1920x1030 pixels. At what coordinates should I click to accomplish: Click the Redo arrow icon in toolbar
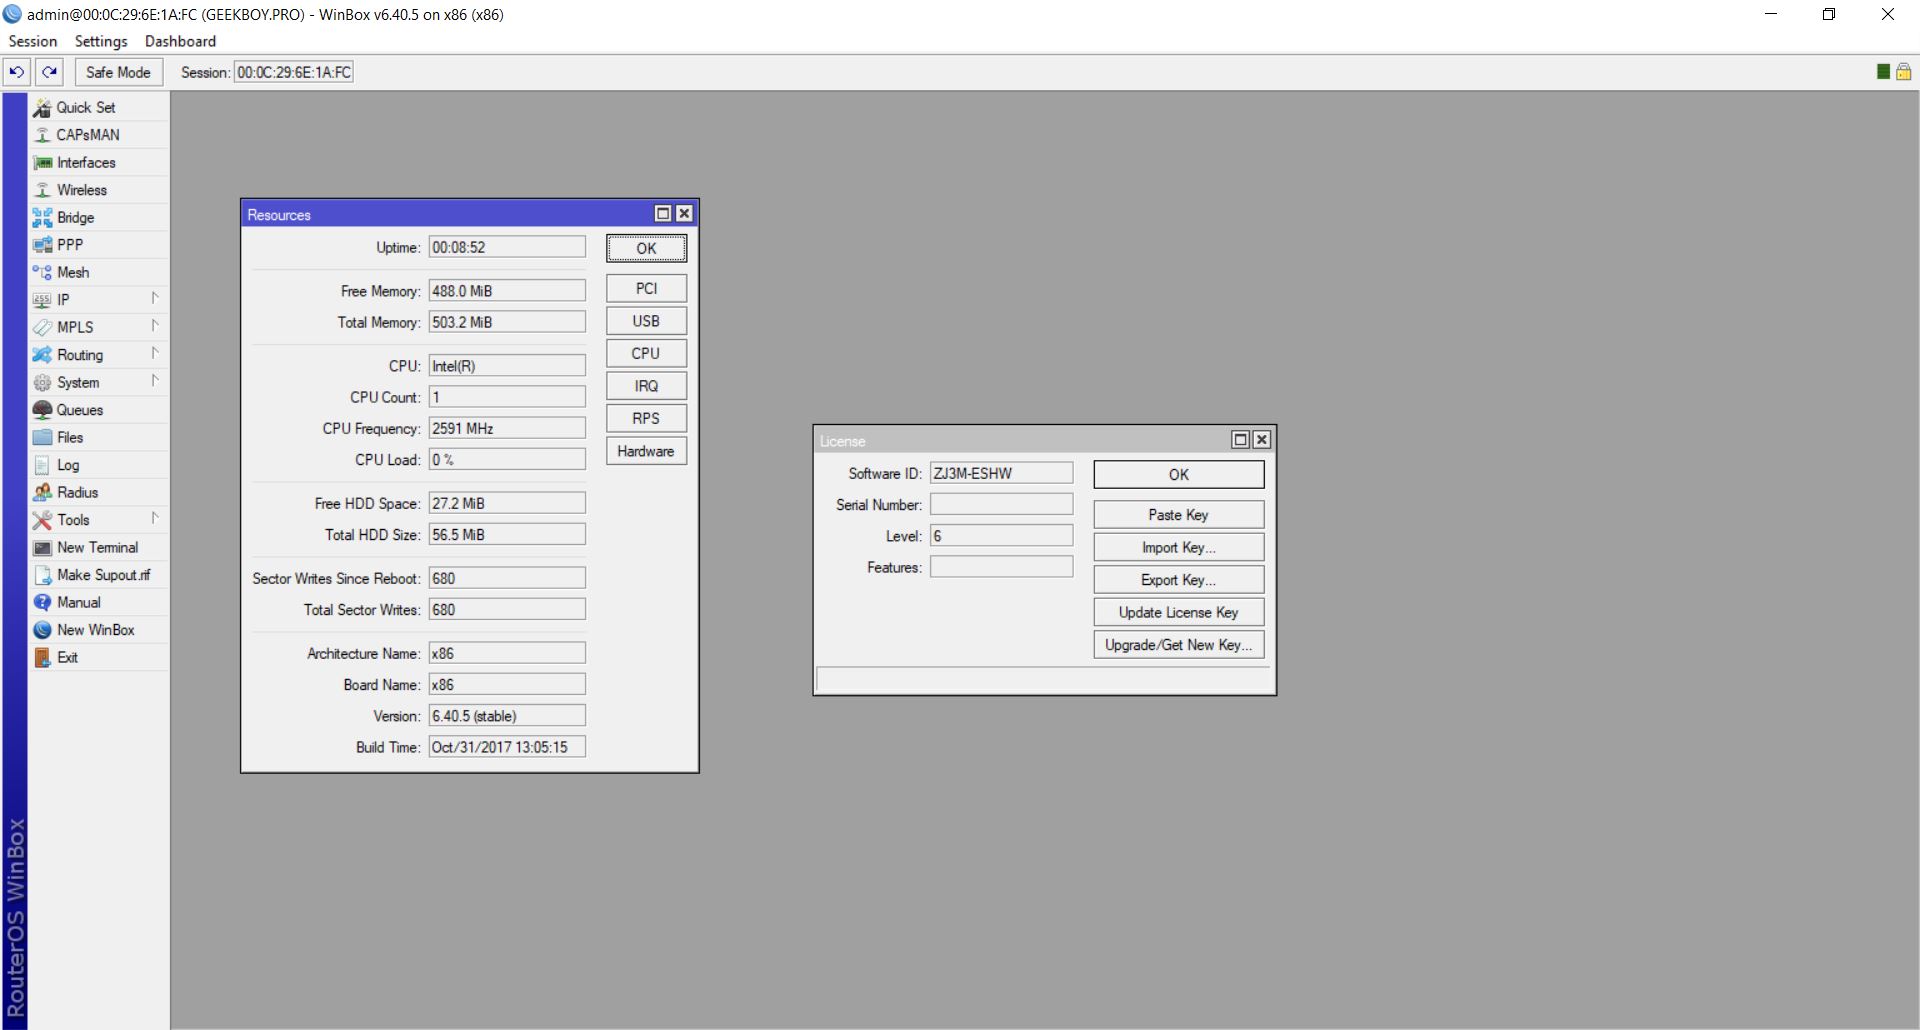pyautogui.click(x=49, y=72)
